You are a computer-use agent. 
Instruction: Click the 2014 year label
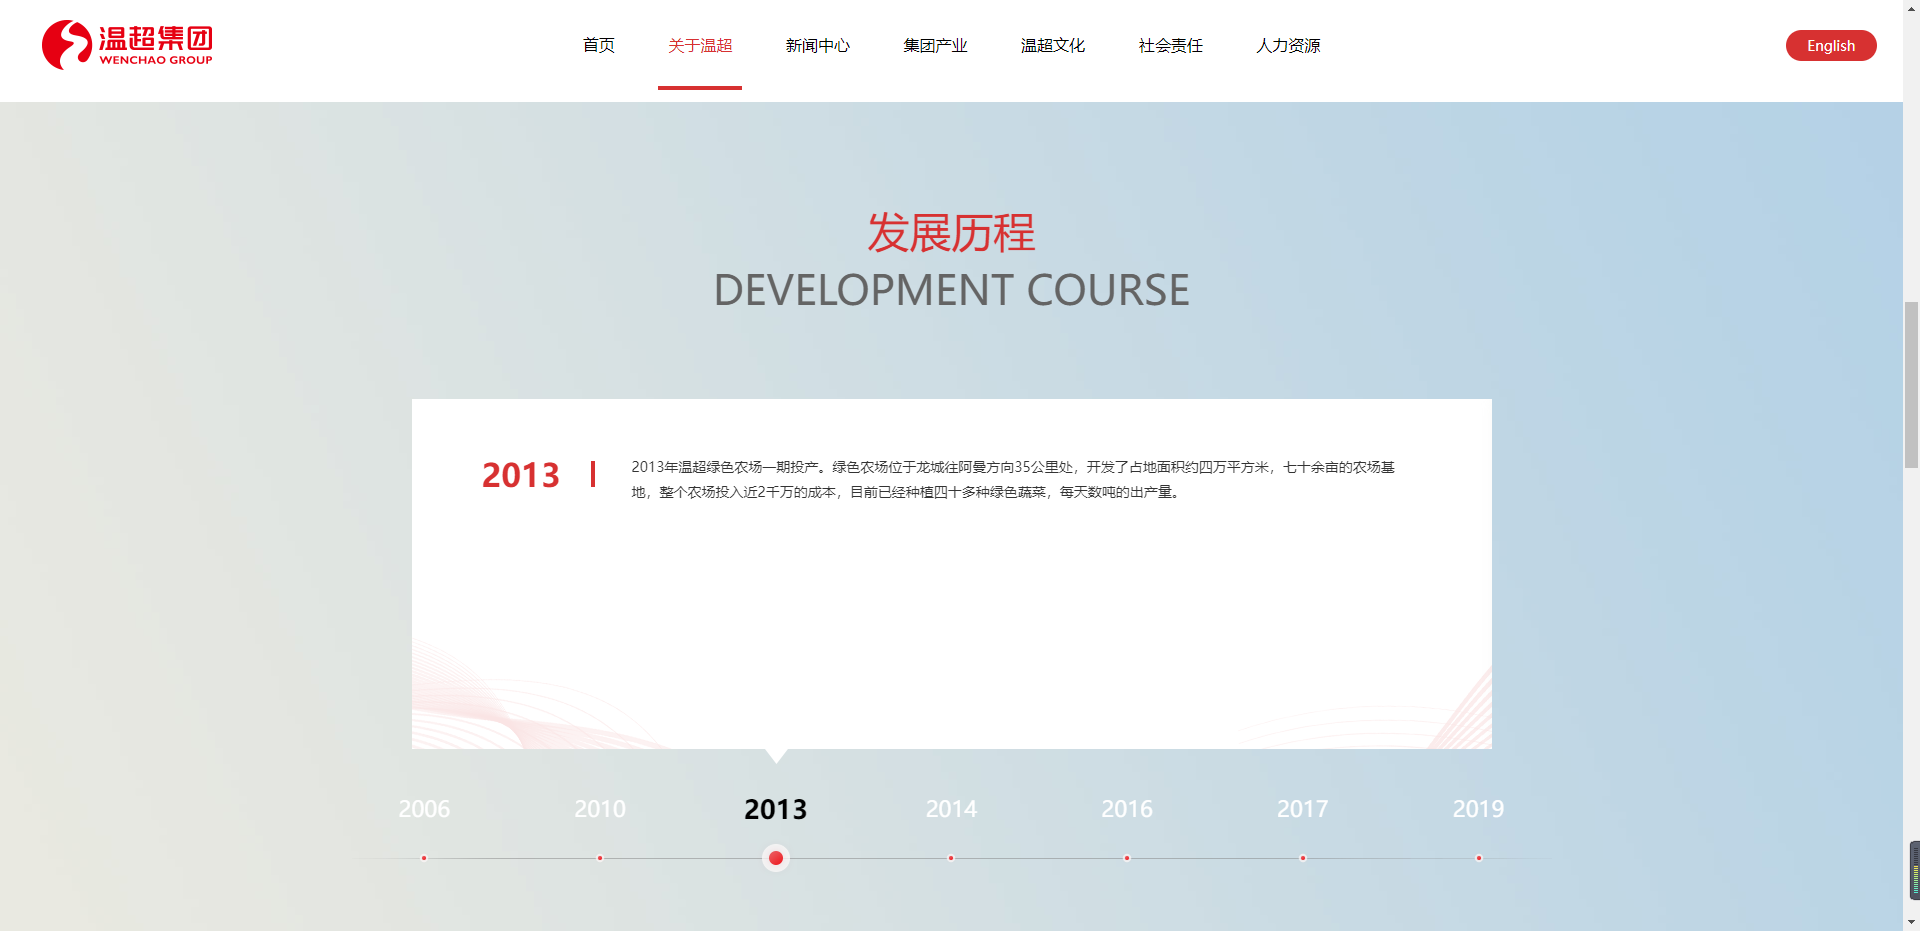951,809
